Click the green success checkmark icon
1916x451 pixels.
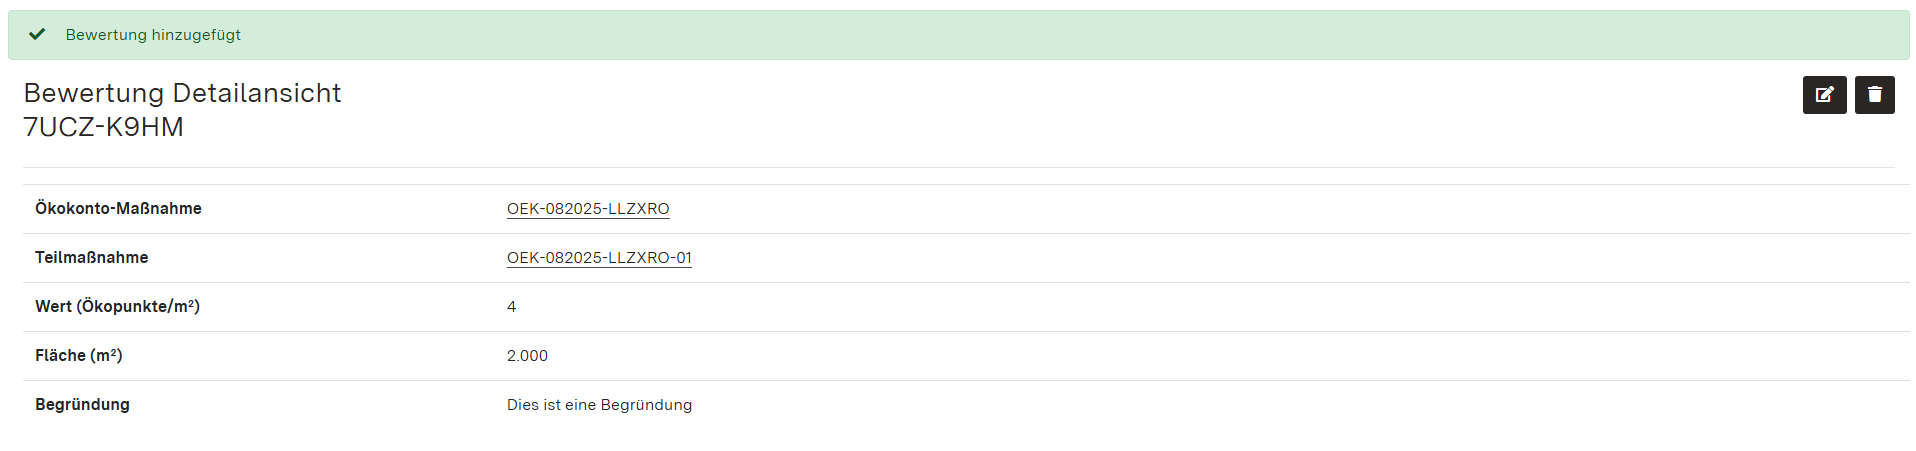(x=37, y=34)
